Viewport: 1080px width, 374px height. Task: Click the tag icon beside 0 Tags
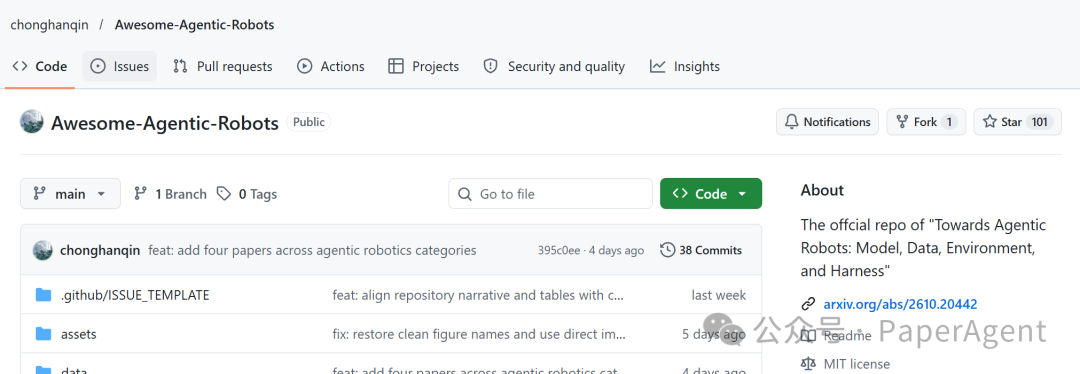(223, 194)
